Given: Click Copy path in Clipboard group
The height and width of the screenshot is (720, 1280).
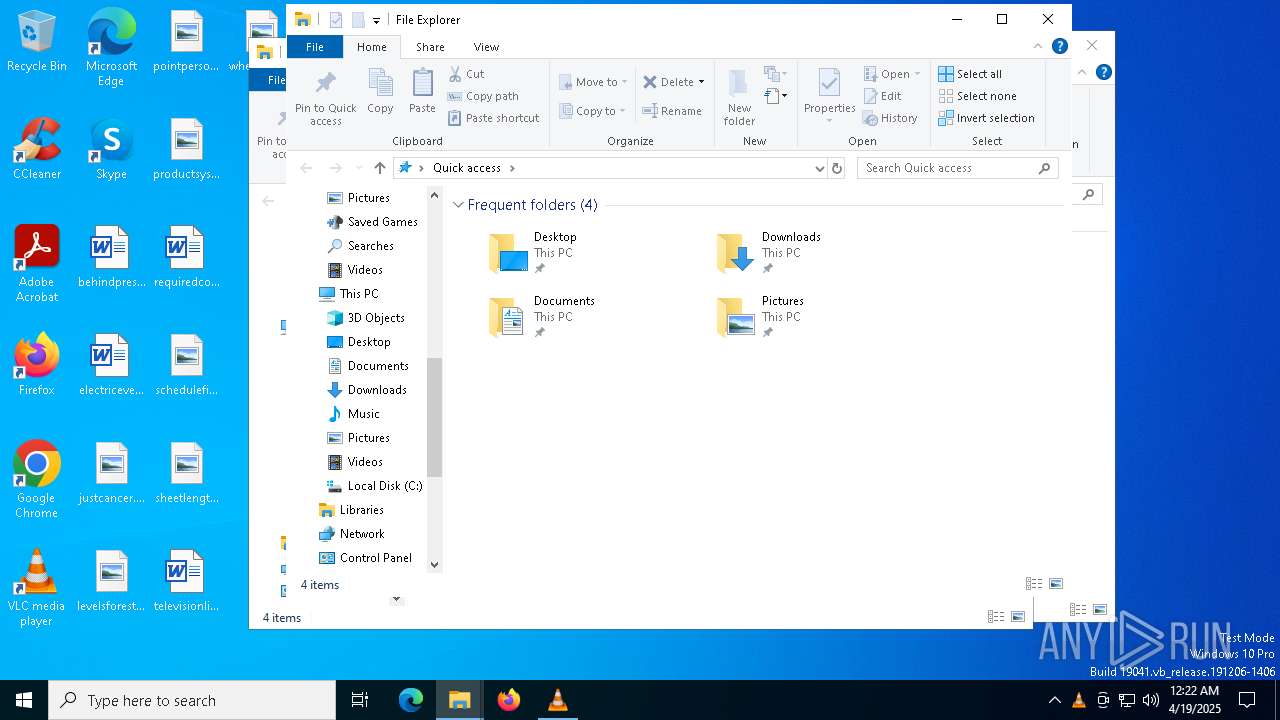Looking at the screenshot, I should coord(483,96).
